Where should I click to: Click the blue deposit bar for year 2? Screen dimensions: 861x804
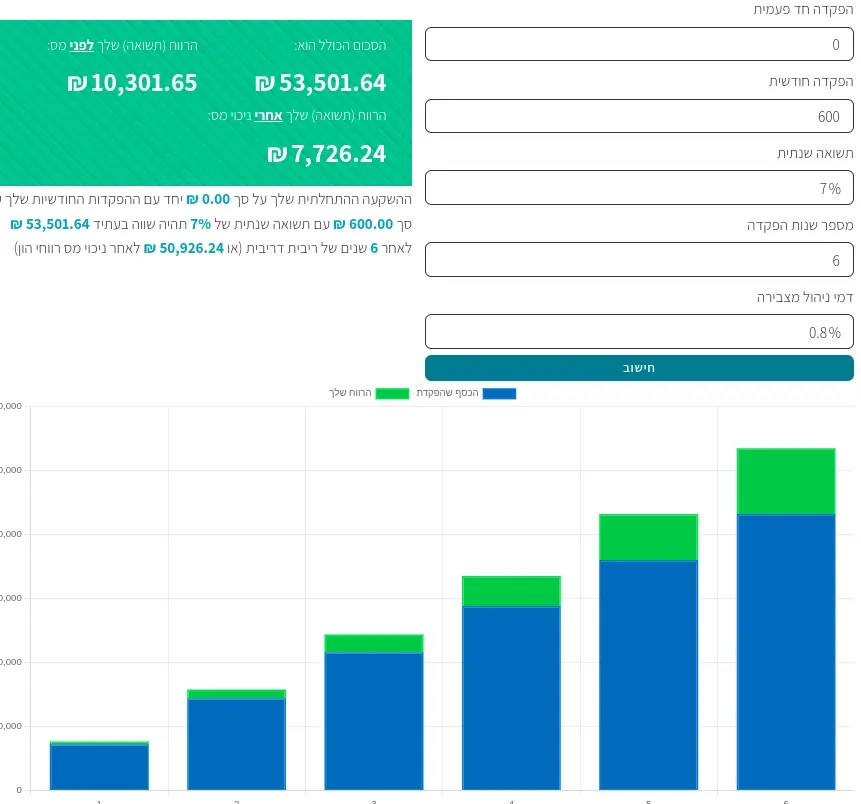click(236, 744)
